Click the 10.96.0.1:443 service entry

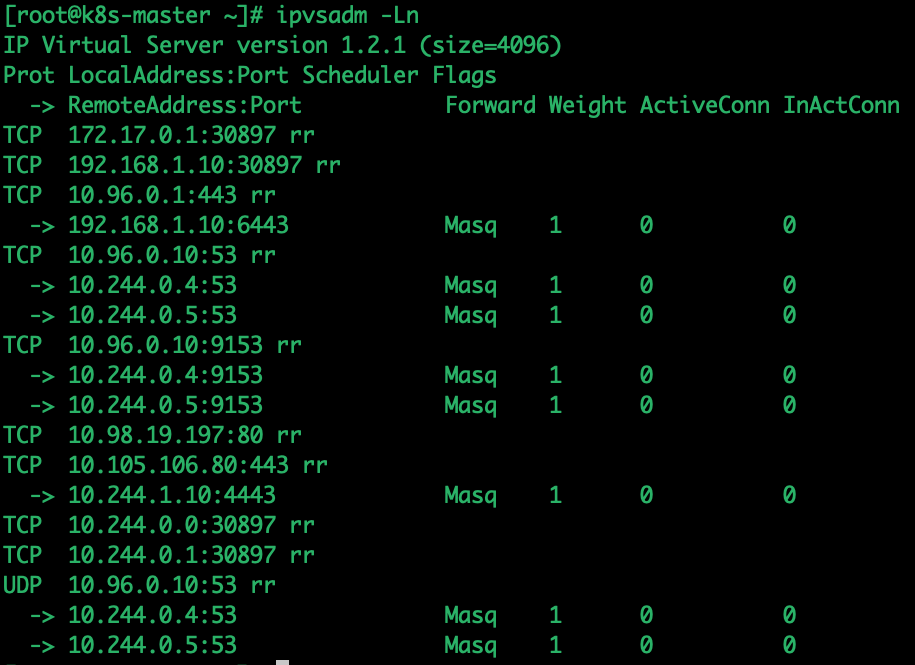click(152, 195)
